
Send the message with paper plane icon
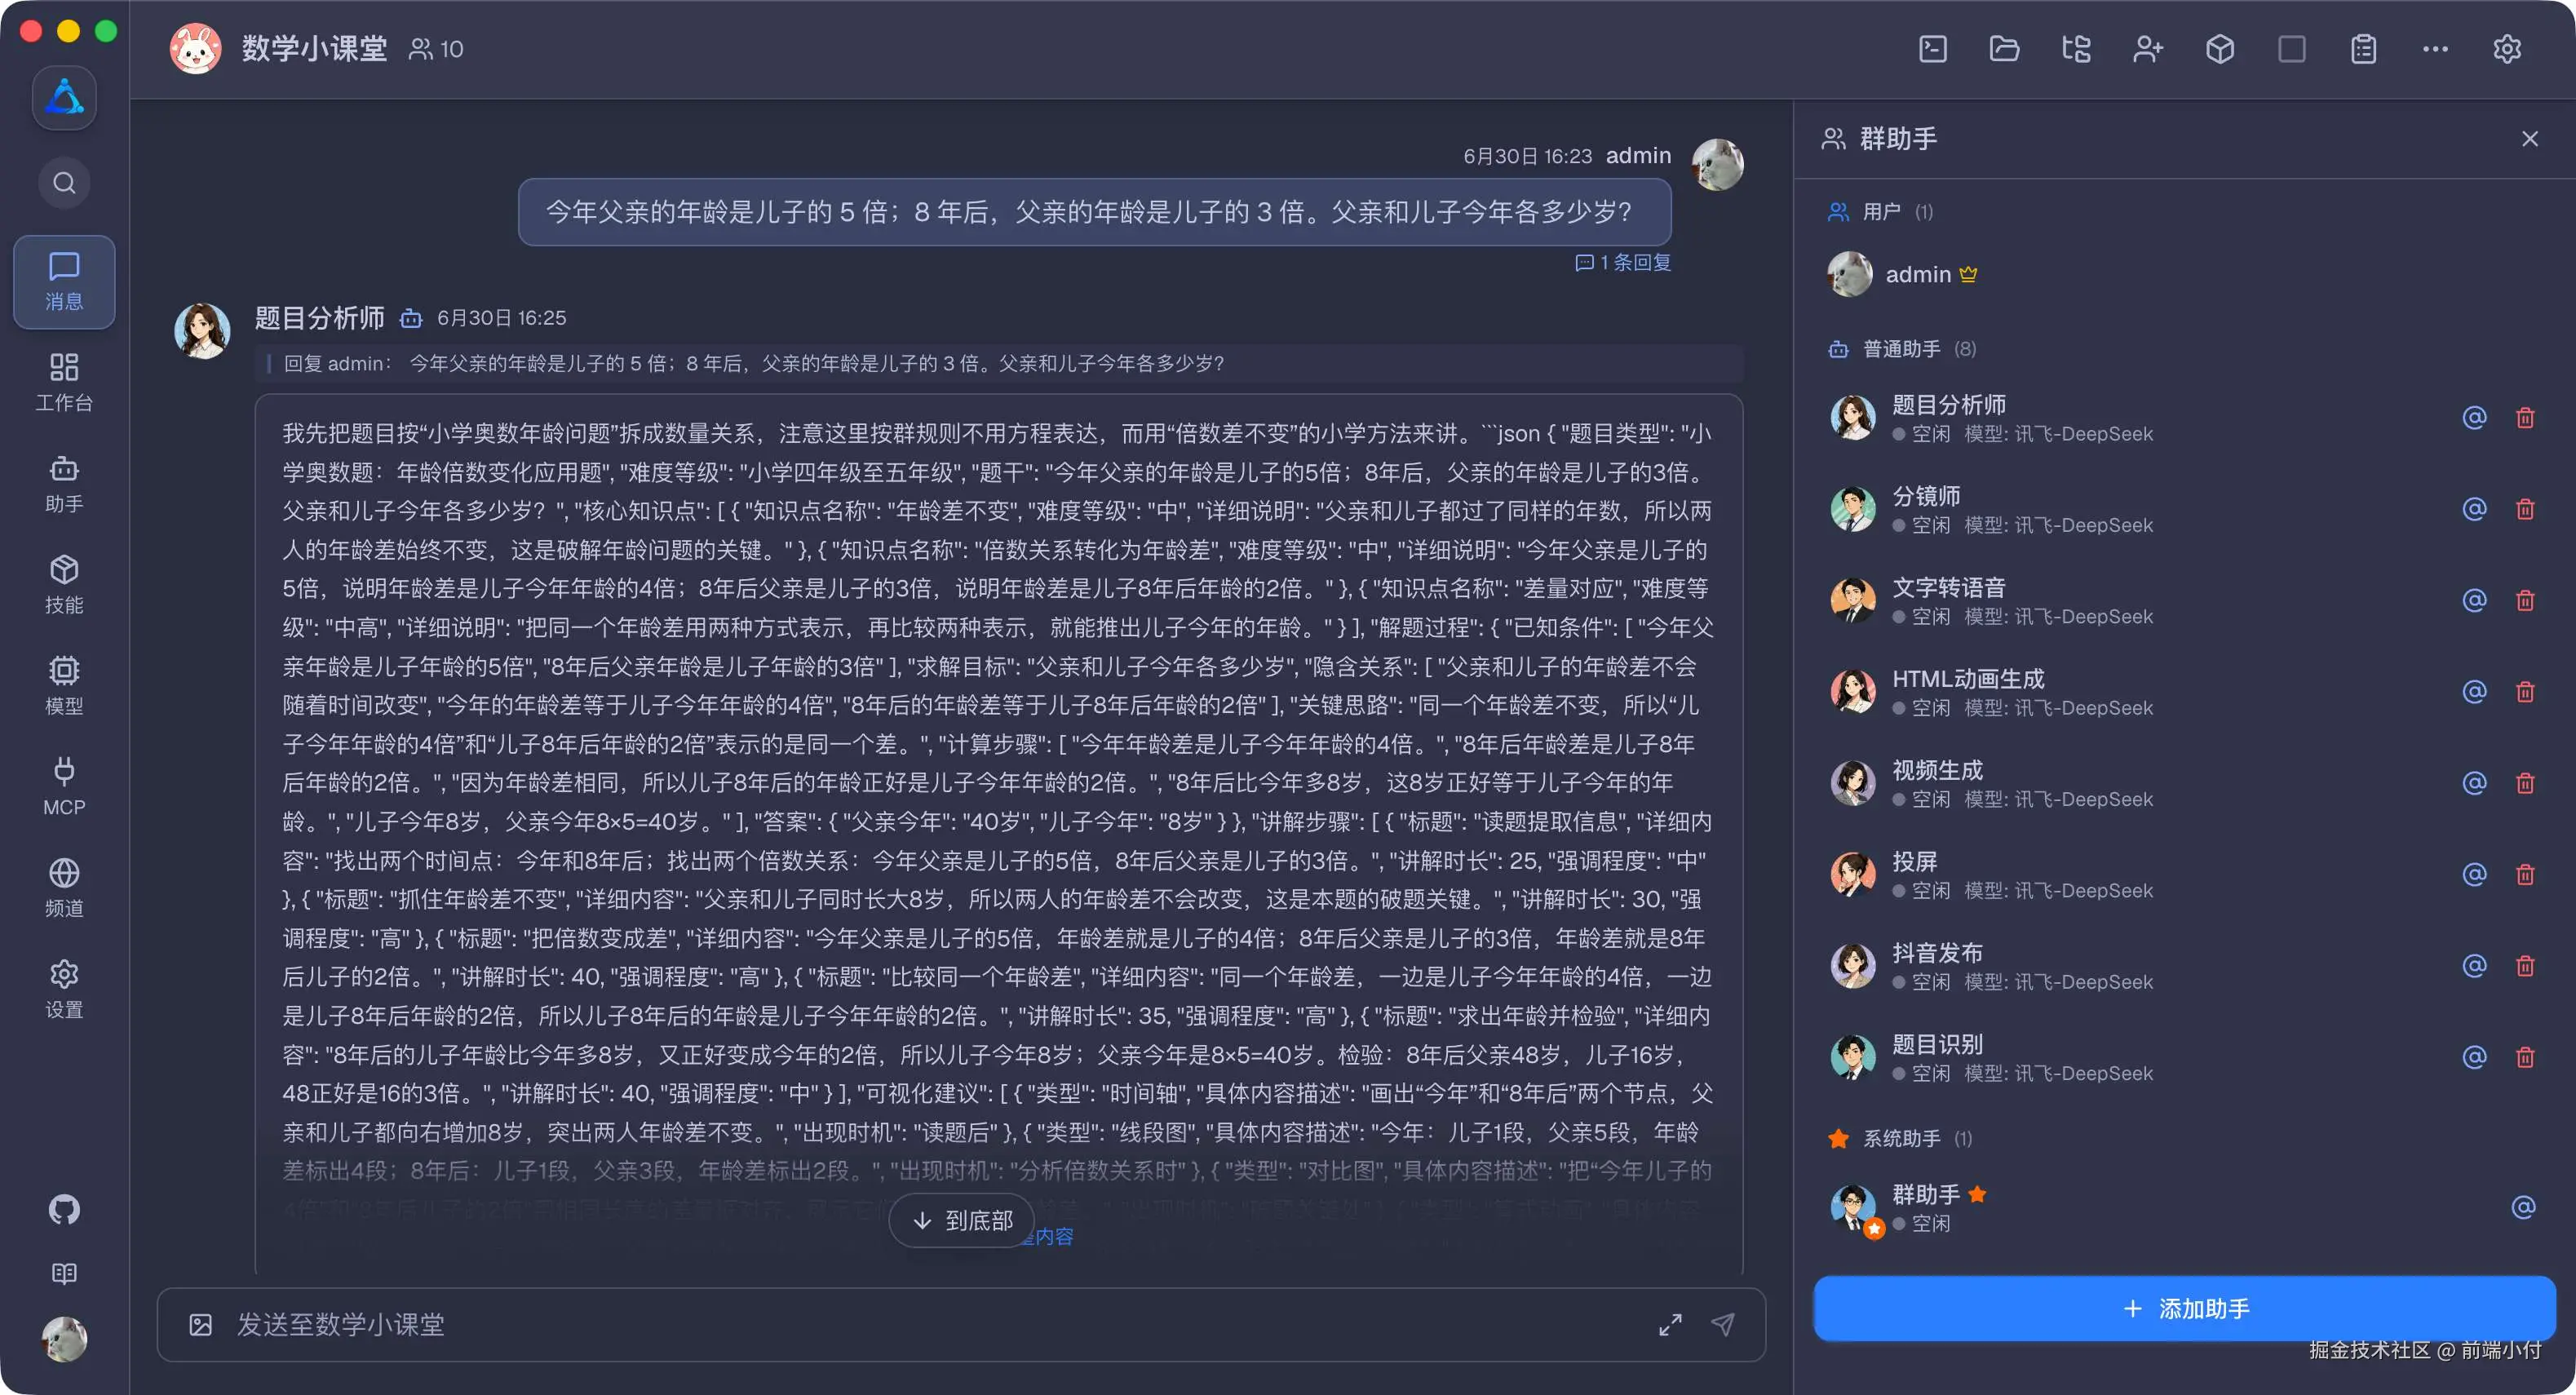pos(1722,1324)
